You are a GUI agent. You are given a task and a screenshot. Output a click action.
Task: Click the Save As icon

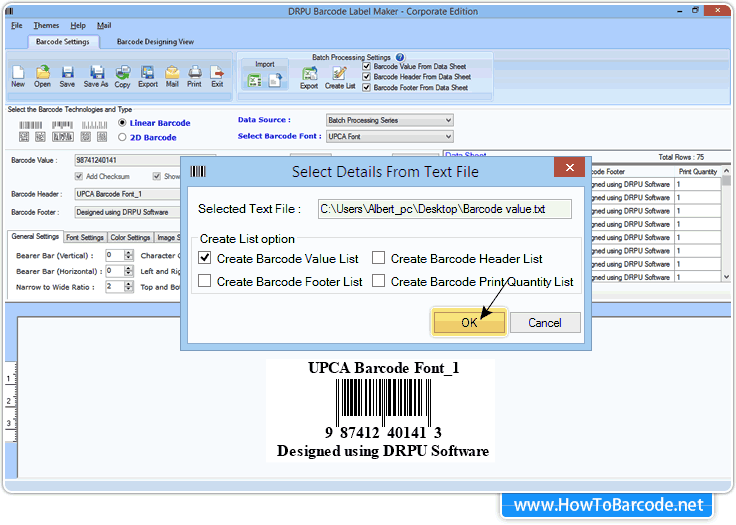click(96, 77)
